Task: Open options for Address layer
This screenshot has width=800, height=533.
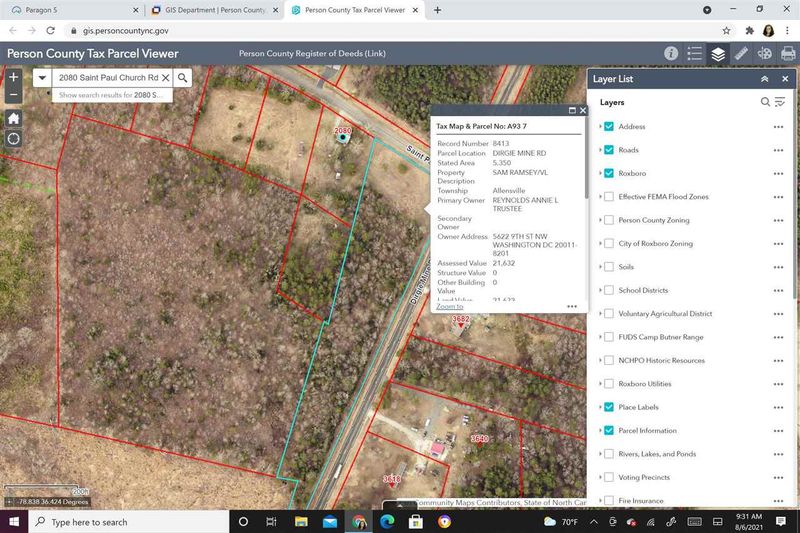Action: coord(778,127)
